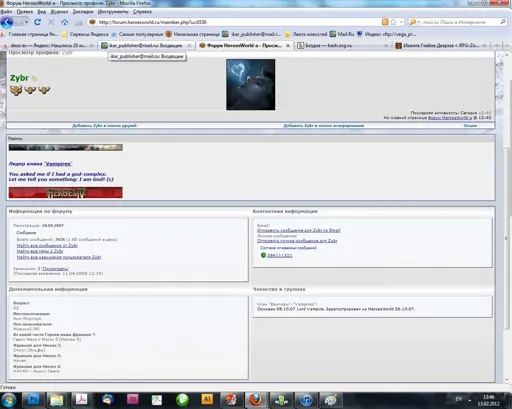
Task: Open the "Vampires" clan link in signature
Action: click(58, 164)
